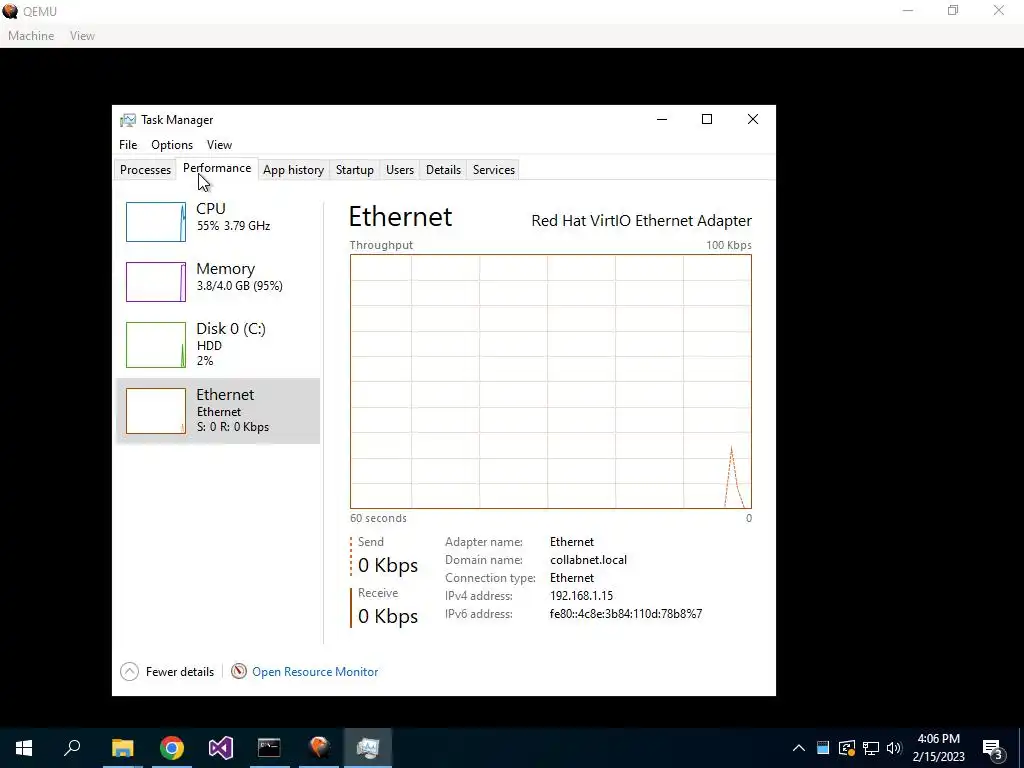This screenshot has width=1024, height=768.
Task: Click the Resource Monitor icon
Action: point(239,671)
